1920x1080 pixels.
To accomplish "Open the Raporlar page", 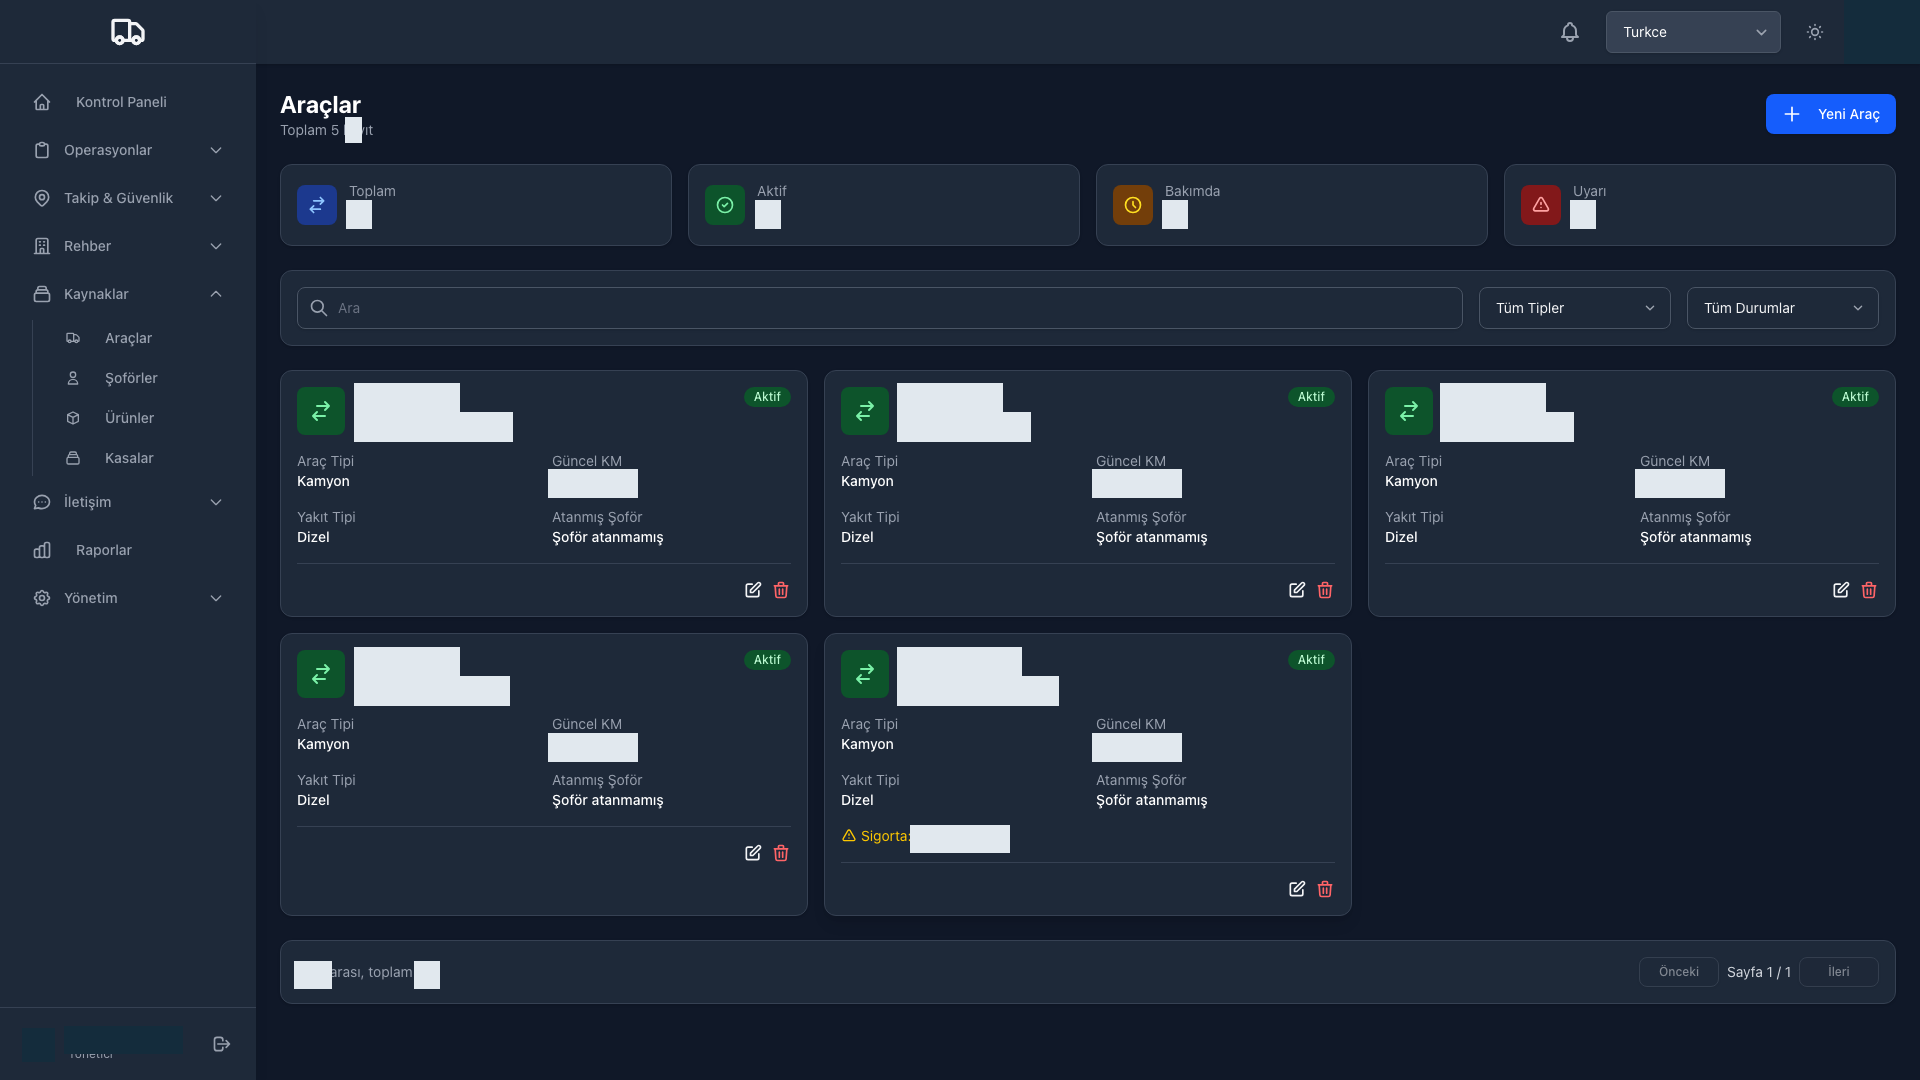I will pyautogui.click(x=128, y=550).
